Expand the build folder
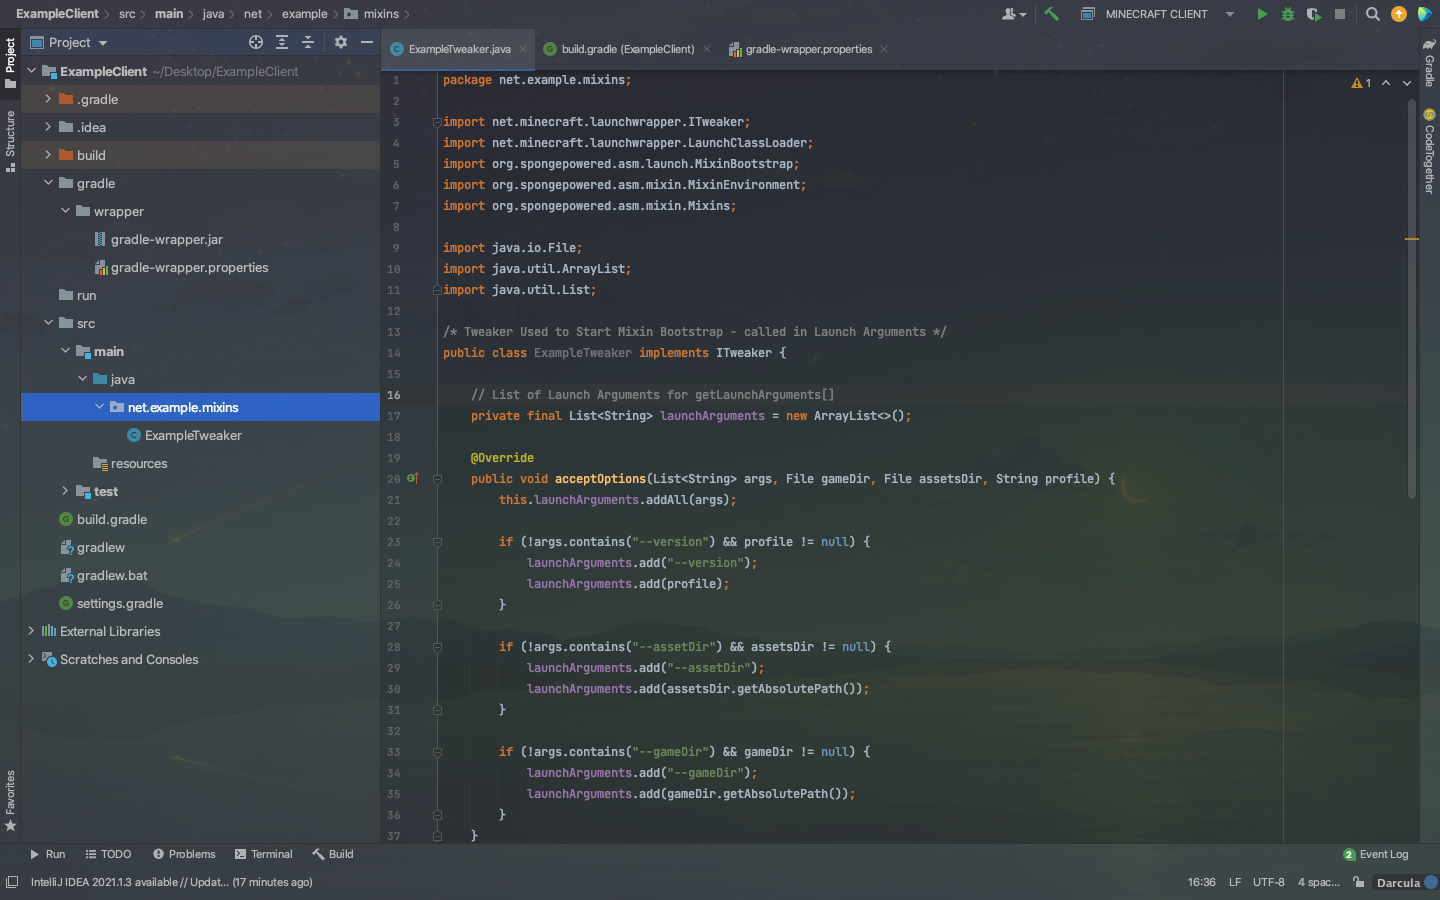1440x900 pixels. click(48, 155)
